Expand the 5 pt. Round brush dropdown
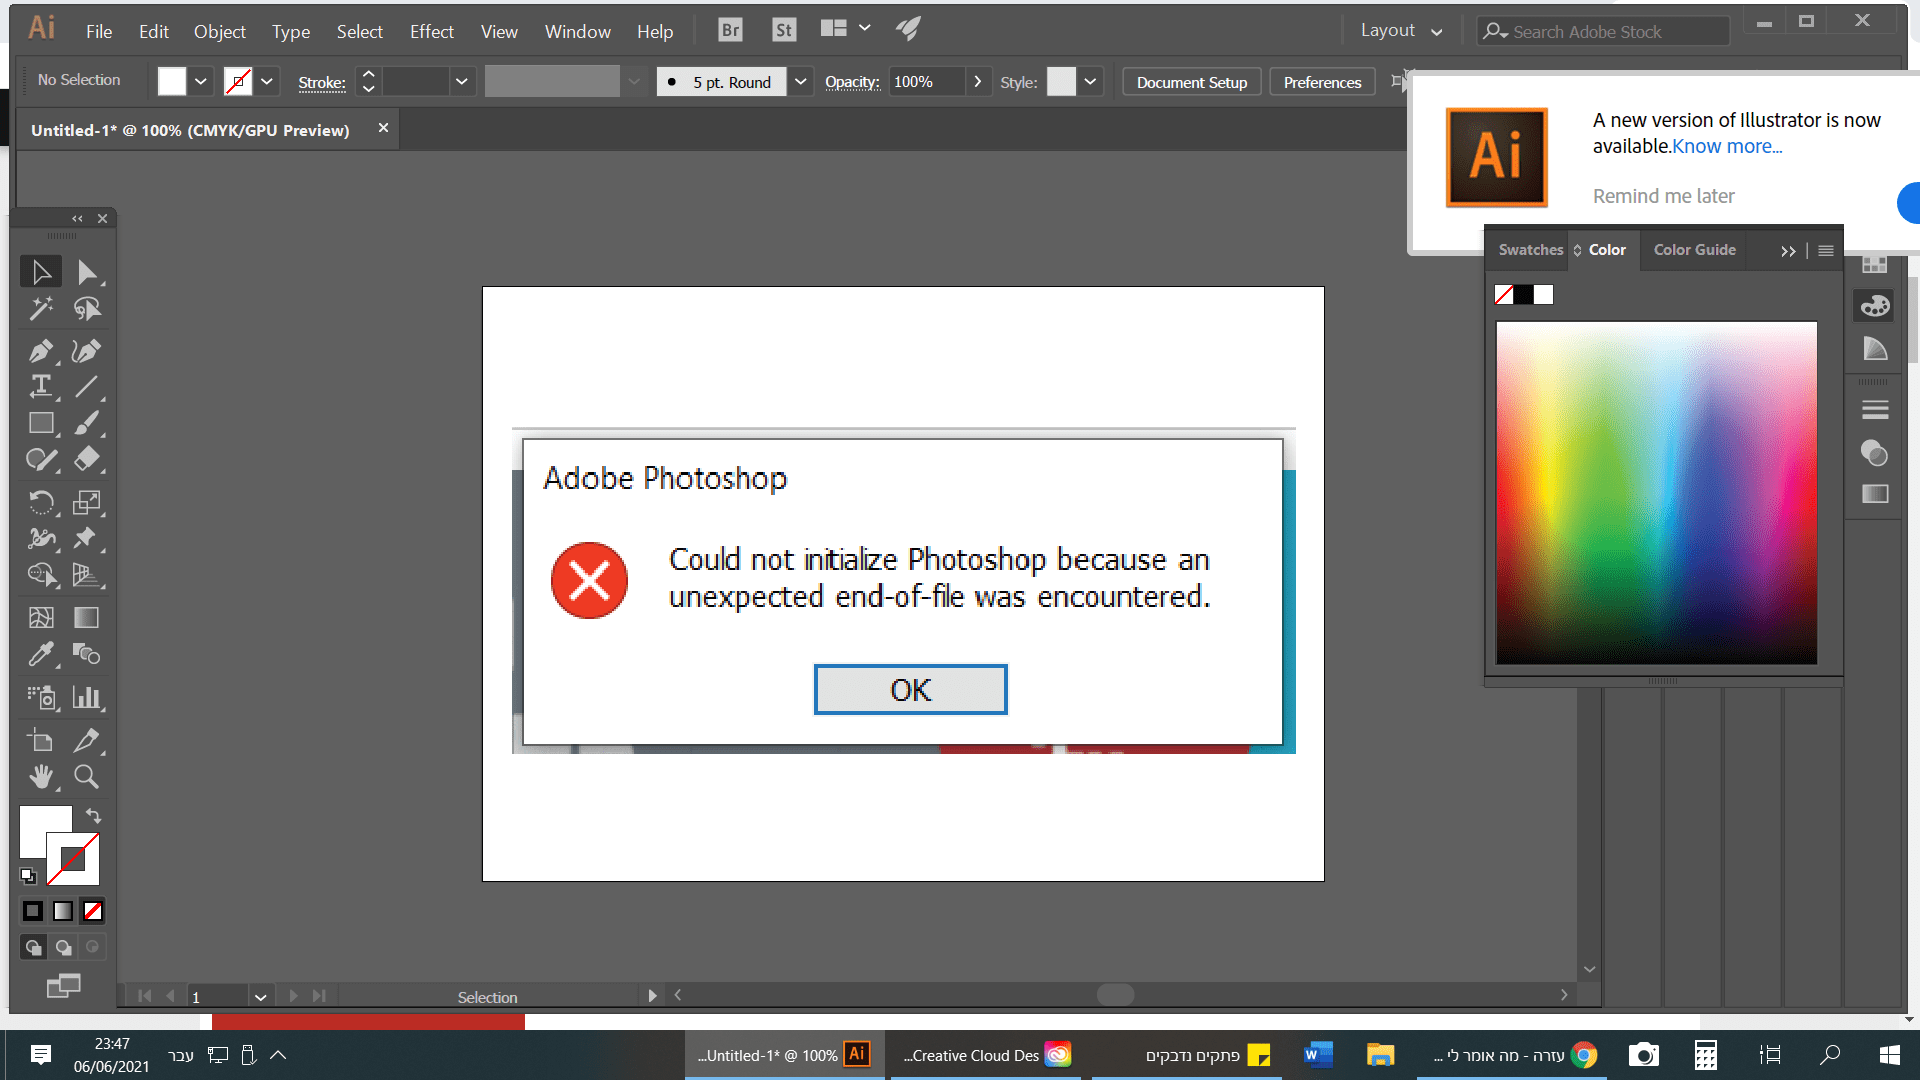Viewport: 1920px width, 1080px height. 800,82
